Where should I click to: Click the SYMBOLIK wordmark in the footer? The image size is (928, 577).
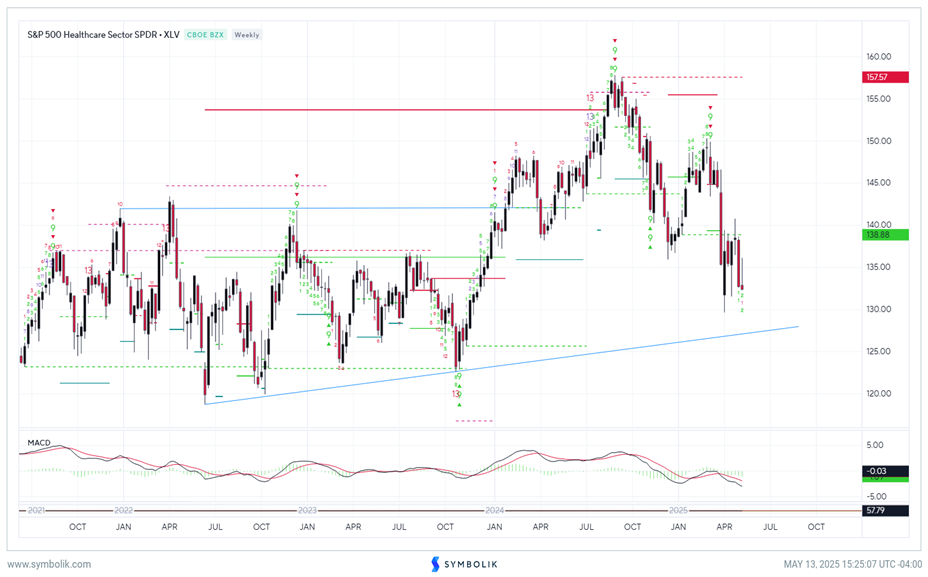point(471,565)
